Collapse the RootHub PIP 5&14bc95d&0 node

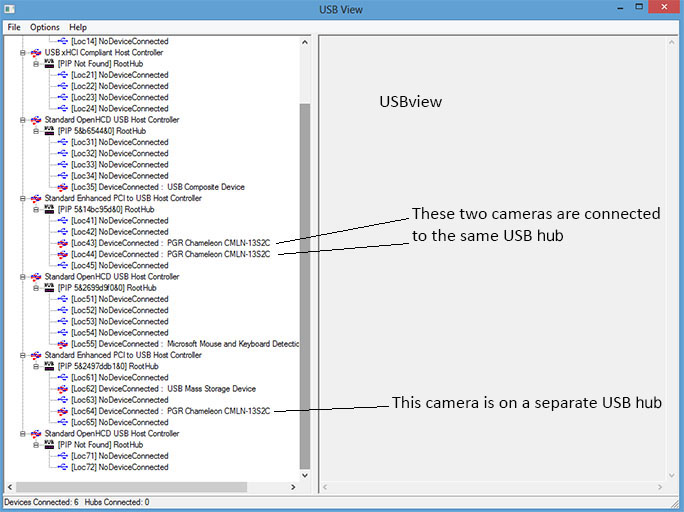[x=35, y=209]
